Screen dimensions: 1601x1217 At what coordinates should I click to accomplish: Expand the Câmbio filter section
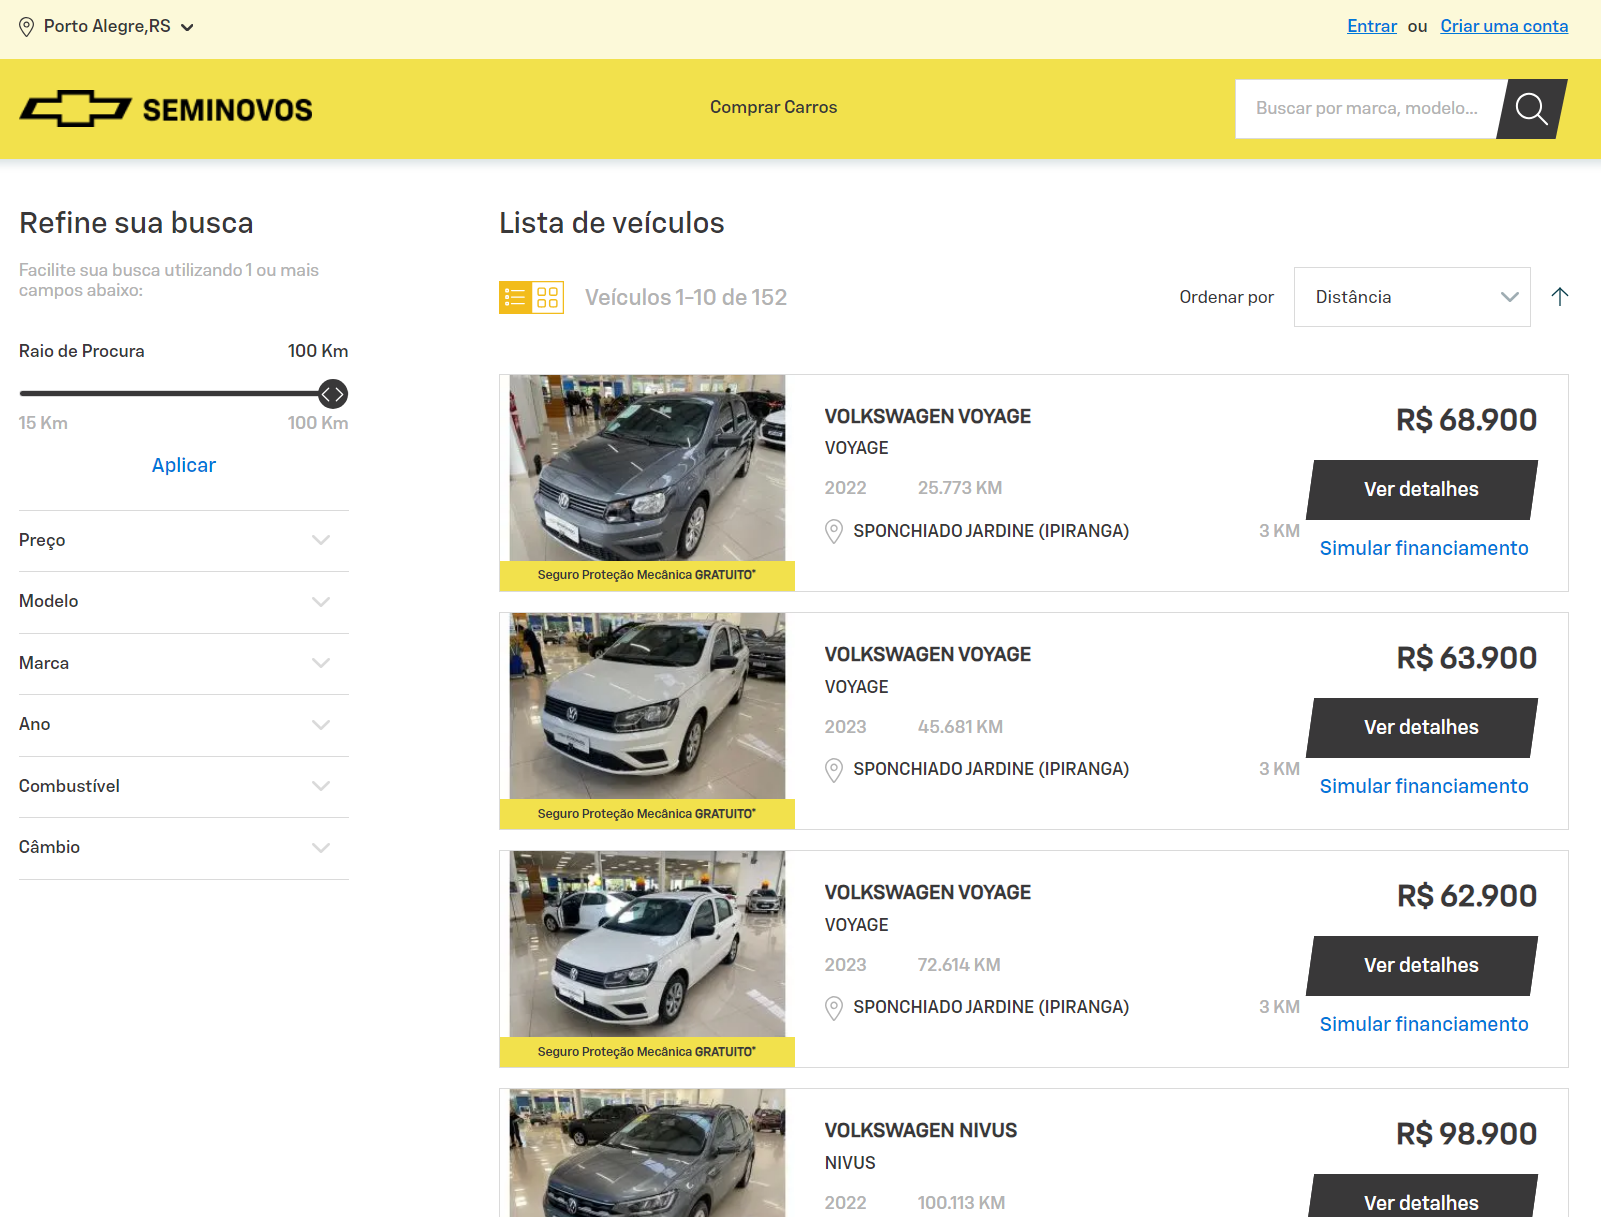[x=320, y=847]
